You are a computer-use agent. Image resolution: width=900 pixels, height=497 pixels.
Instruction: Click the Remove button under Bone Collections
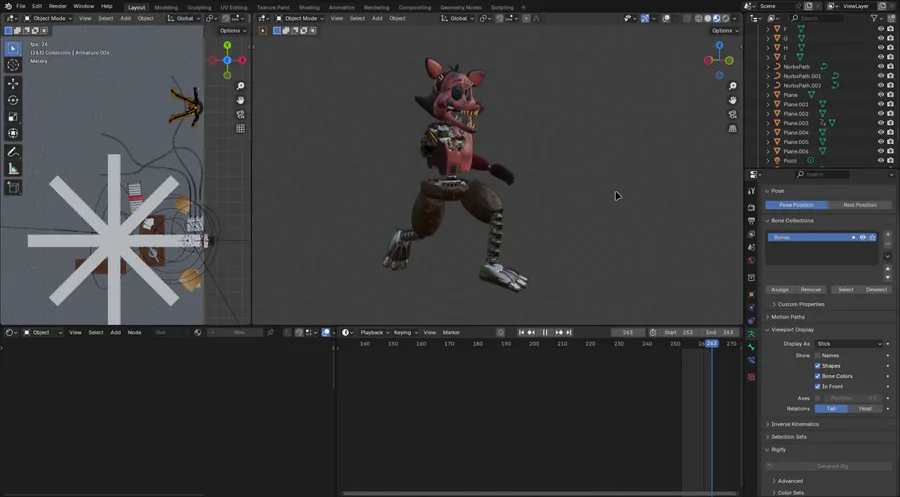810,290
